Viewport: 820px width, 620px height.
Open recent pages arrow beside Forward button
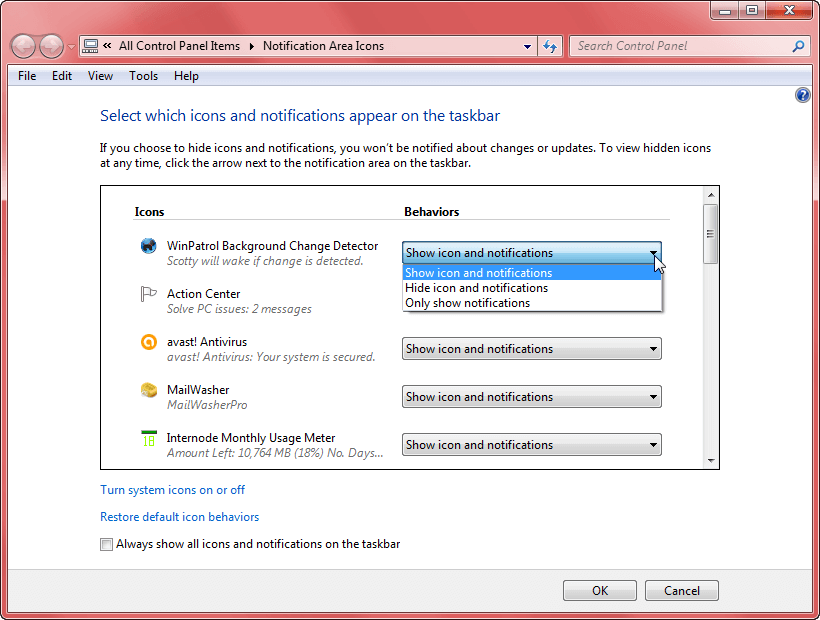[x=71, y=47]
